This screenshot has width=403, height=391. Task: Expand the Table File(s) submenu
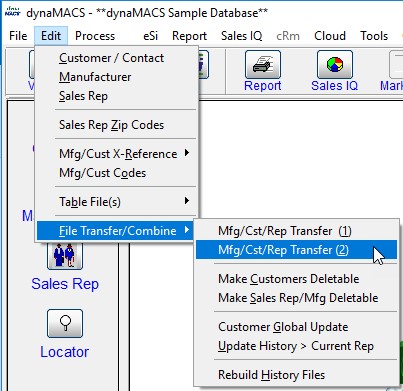[117, 201]
